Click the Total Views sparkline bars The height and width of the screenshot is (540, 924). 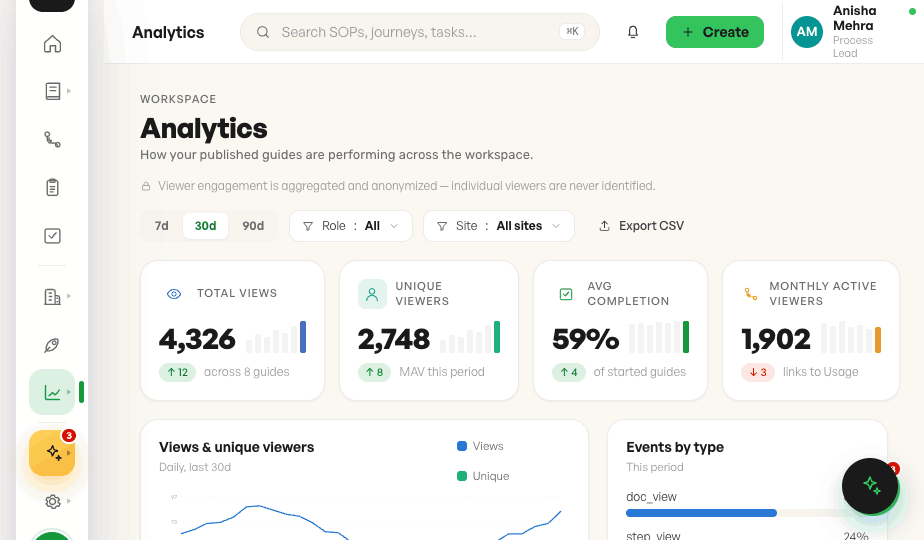[x=276, y=337]
